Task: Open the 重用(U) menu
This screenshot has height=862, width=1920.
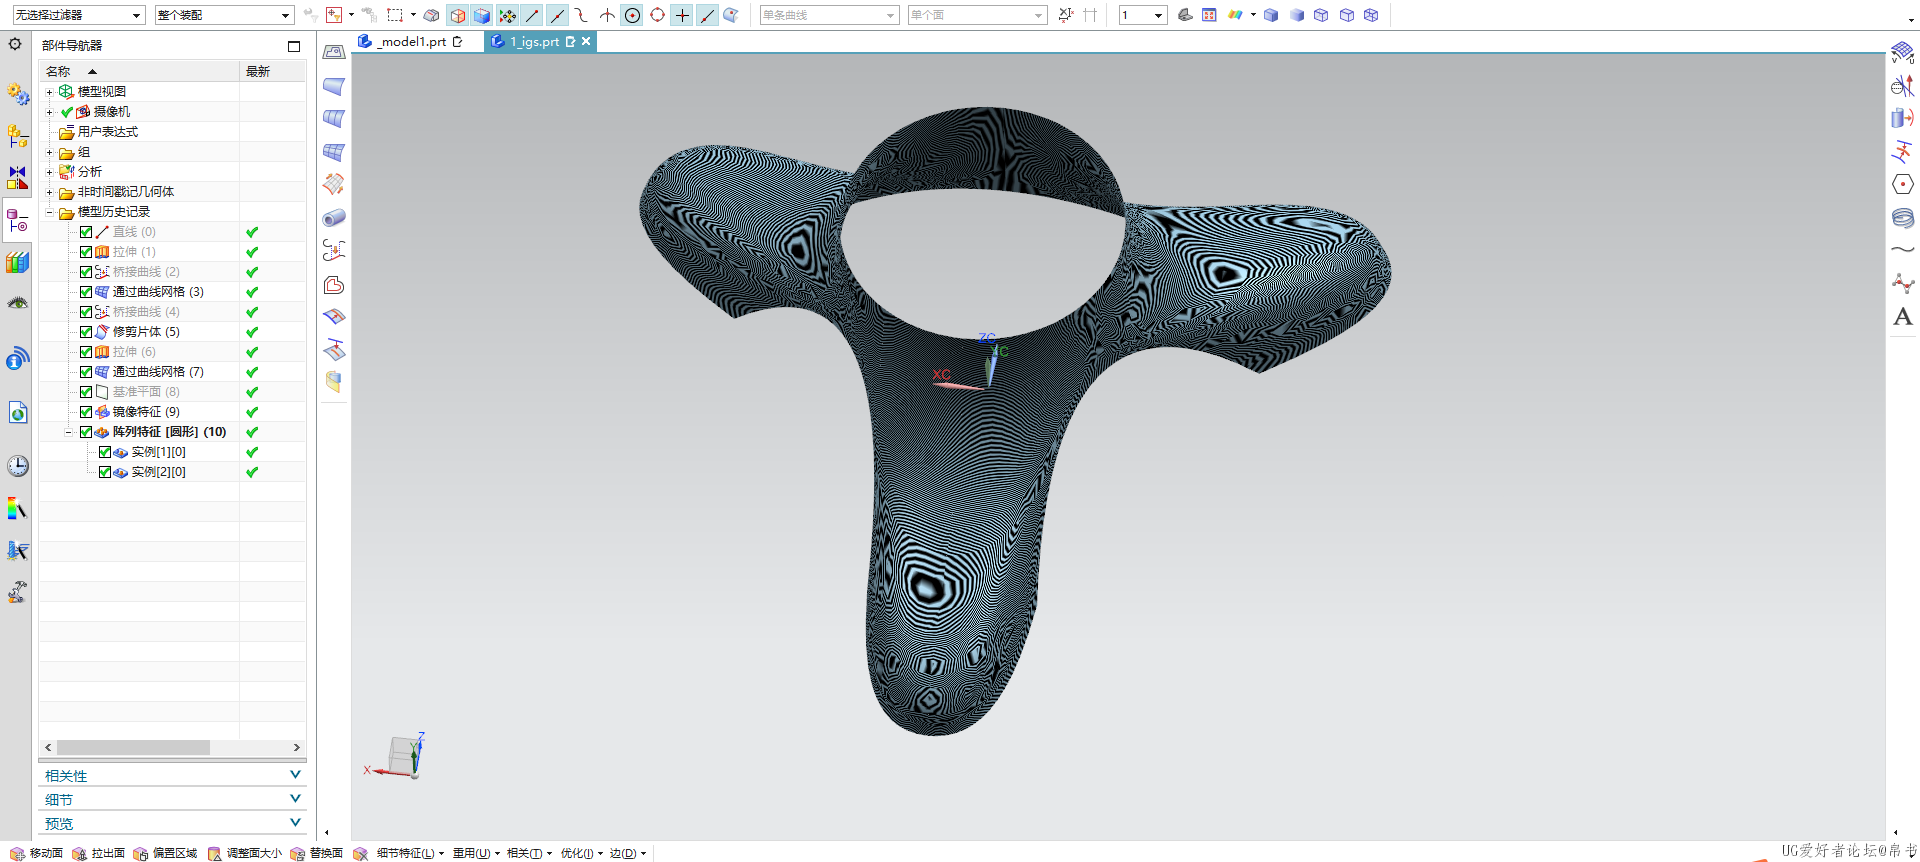Action: 476,853
